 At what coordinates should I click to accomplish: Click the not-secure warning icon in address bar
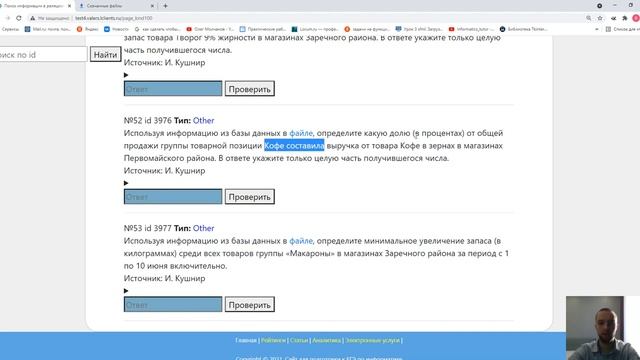click(33, 18)
